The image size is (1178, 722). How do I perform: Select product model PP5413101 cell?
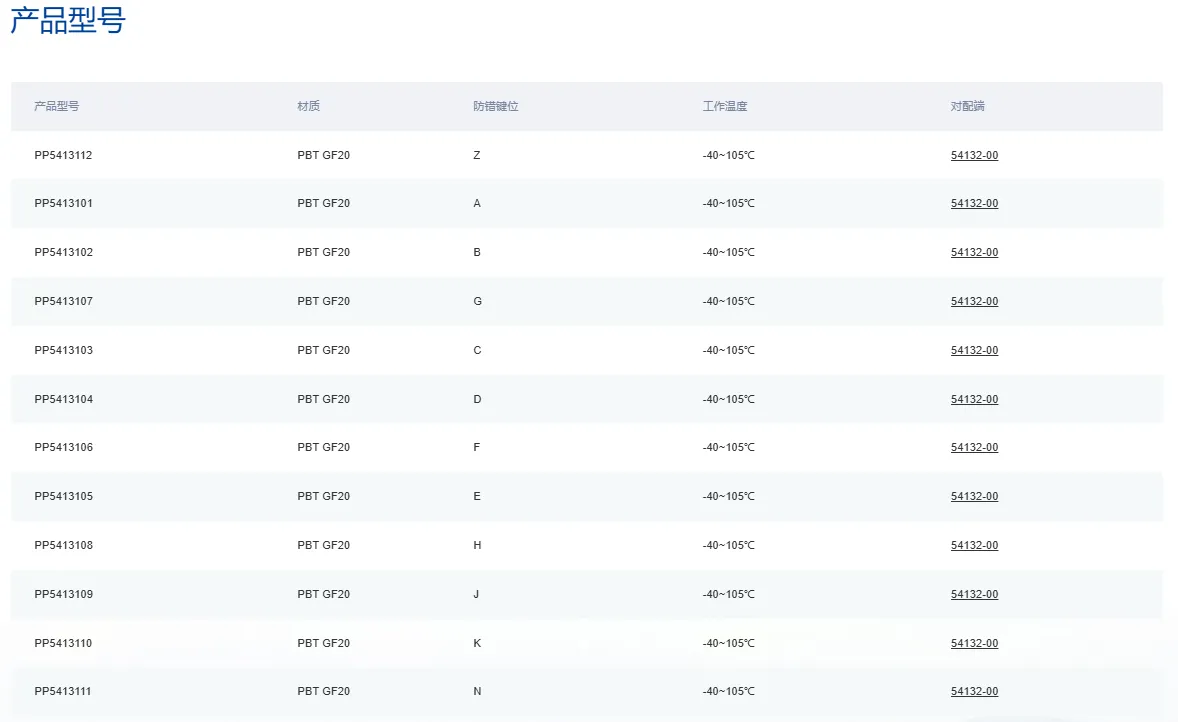coord(63,204)
